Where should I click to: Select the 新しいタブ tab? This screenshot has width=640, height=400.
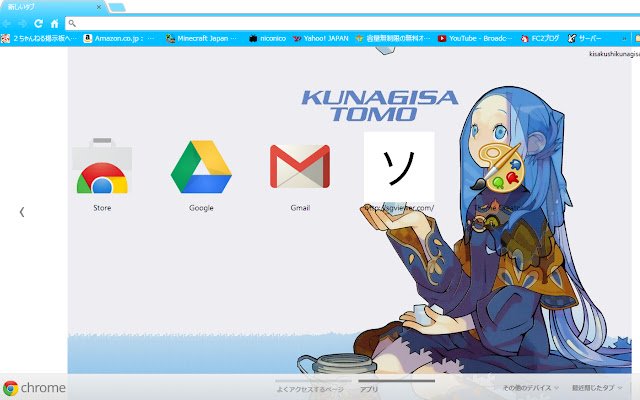point(53,7)
